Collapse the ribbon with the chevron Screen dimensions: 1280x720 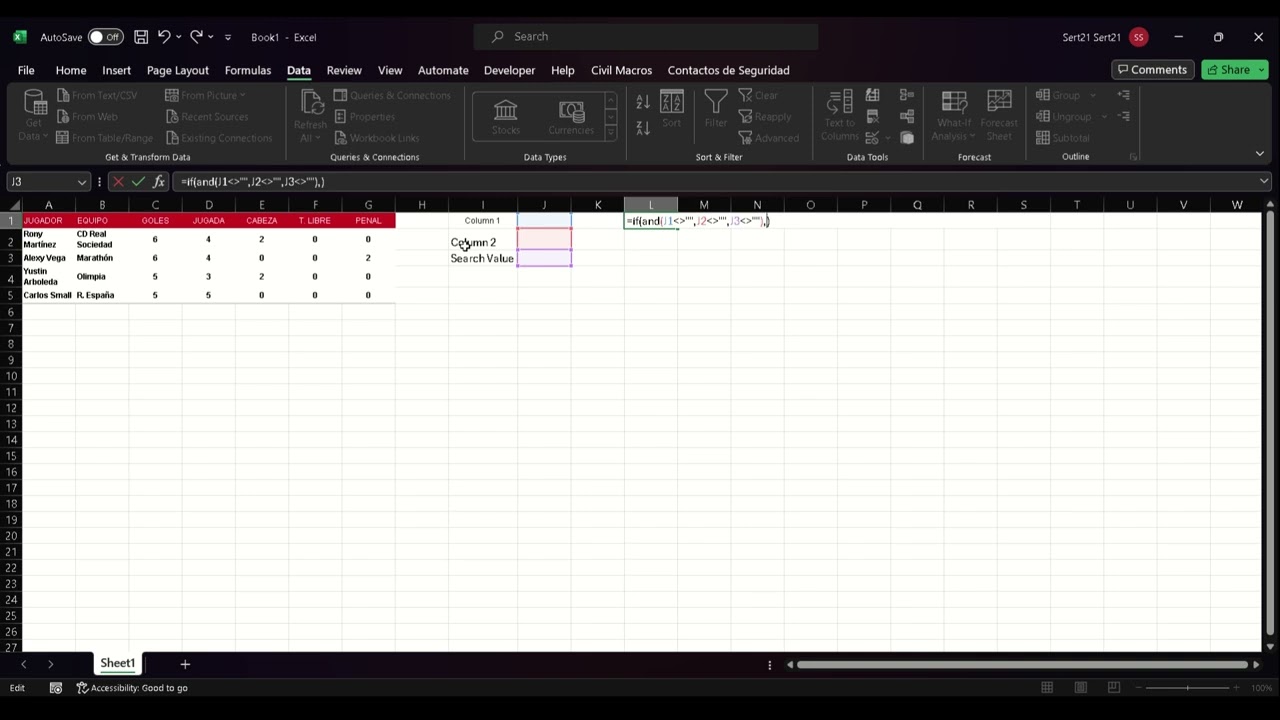pyautogui.click(x=1259, y=154)
